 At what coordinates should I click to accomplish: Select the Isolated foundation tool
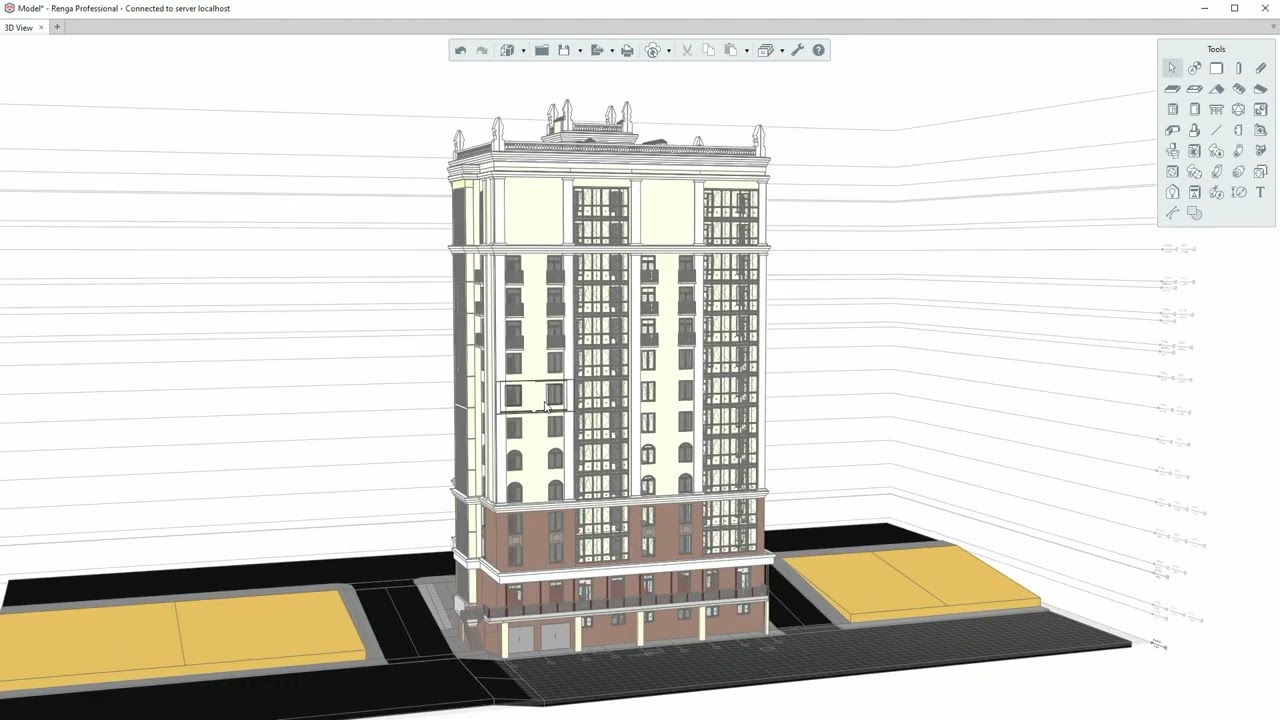pyautogui.click(x=1194, y=130)
